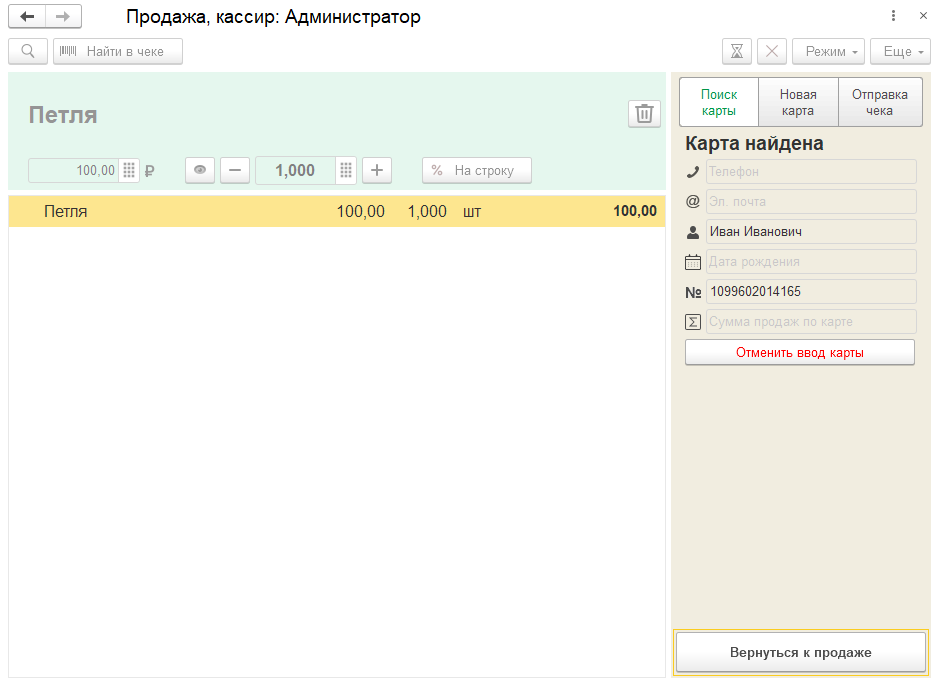This screenshot has height=679, width=940.
Task: Open the three-dot window options menu
Action: pos(893,16)
